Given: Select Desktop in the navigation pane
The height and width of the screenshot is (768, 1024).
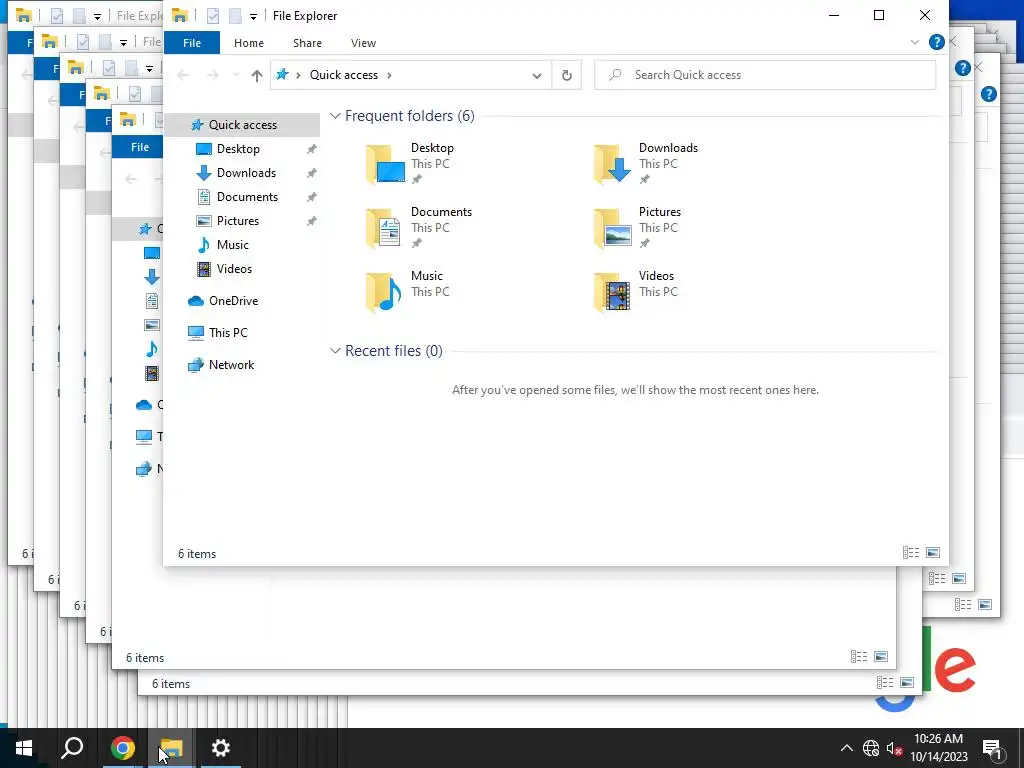Looking at the screenshot, I should click(x=238, y=149).
